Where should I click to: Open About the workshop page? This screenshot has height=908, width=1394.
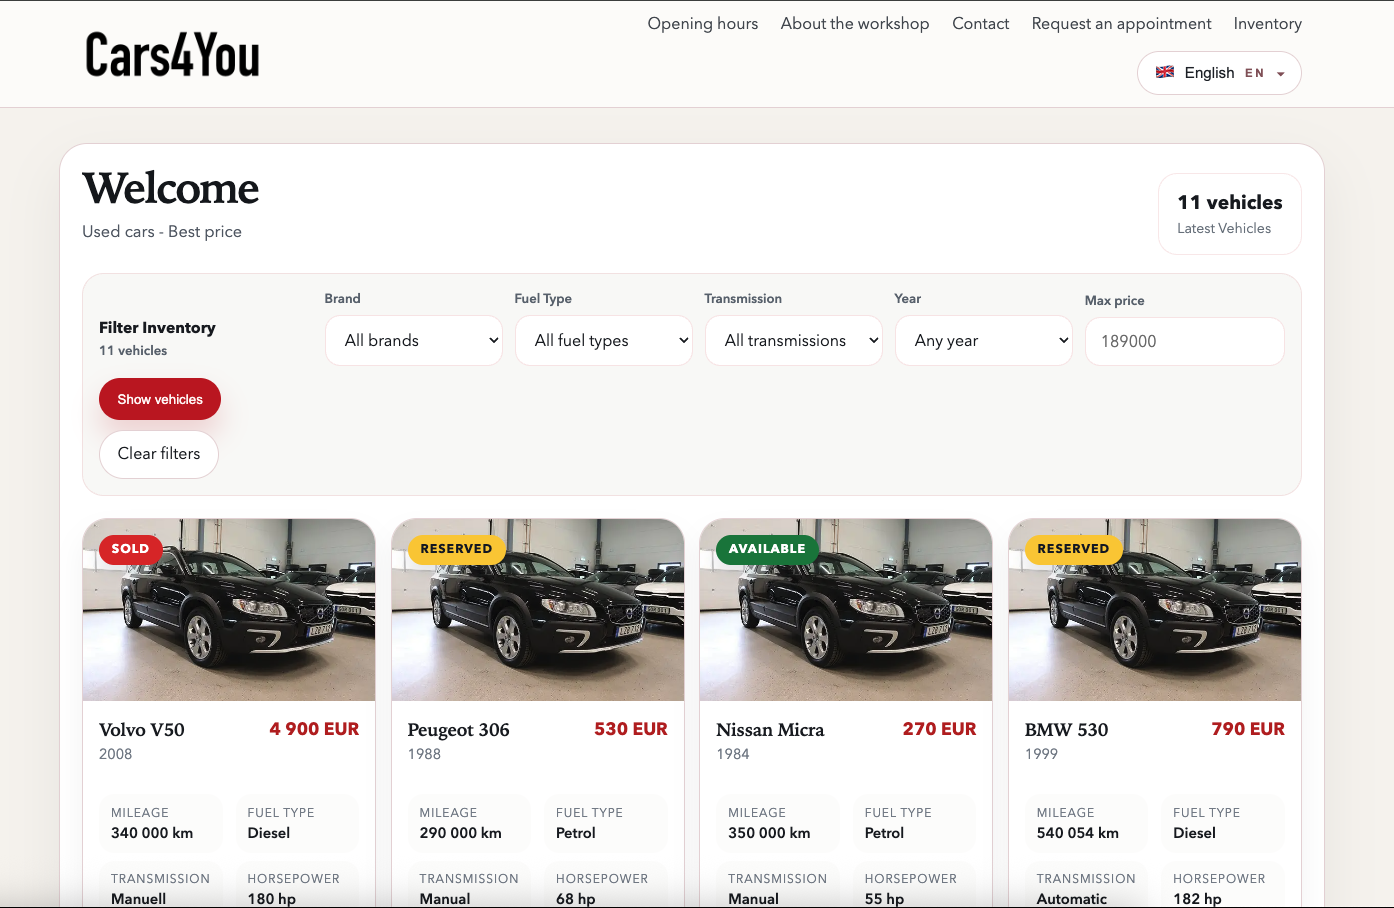pyautogui.click(x=855, y=23)
